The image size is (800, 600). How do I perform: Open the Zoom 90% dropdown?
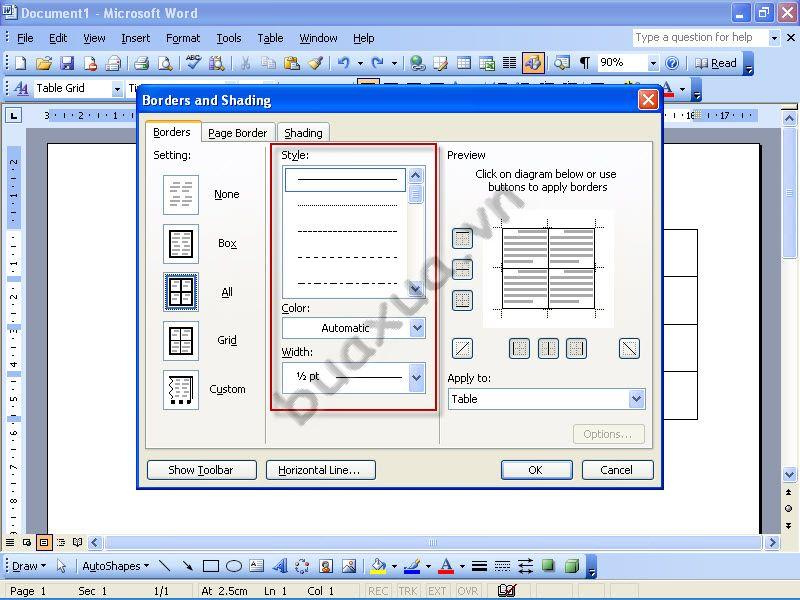click(x=653, y=63)
